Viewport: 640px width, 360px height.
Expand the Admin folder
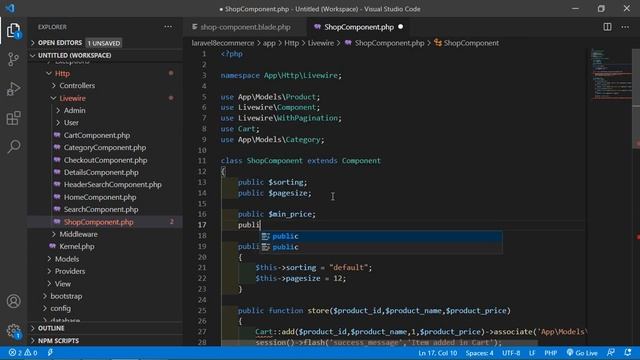pyautogui.click(x=74, y=111)
